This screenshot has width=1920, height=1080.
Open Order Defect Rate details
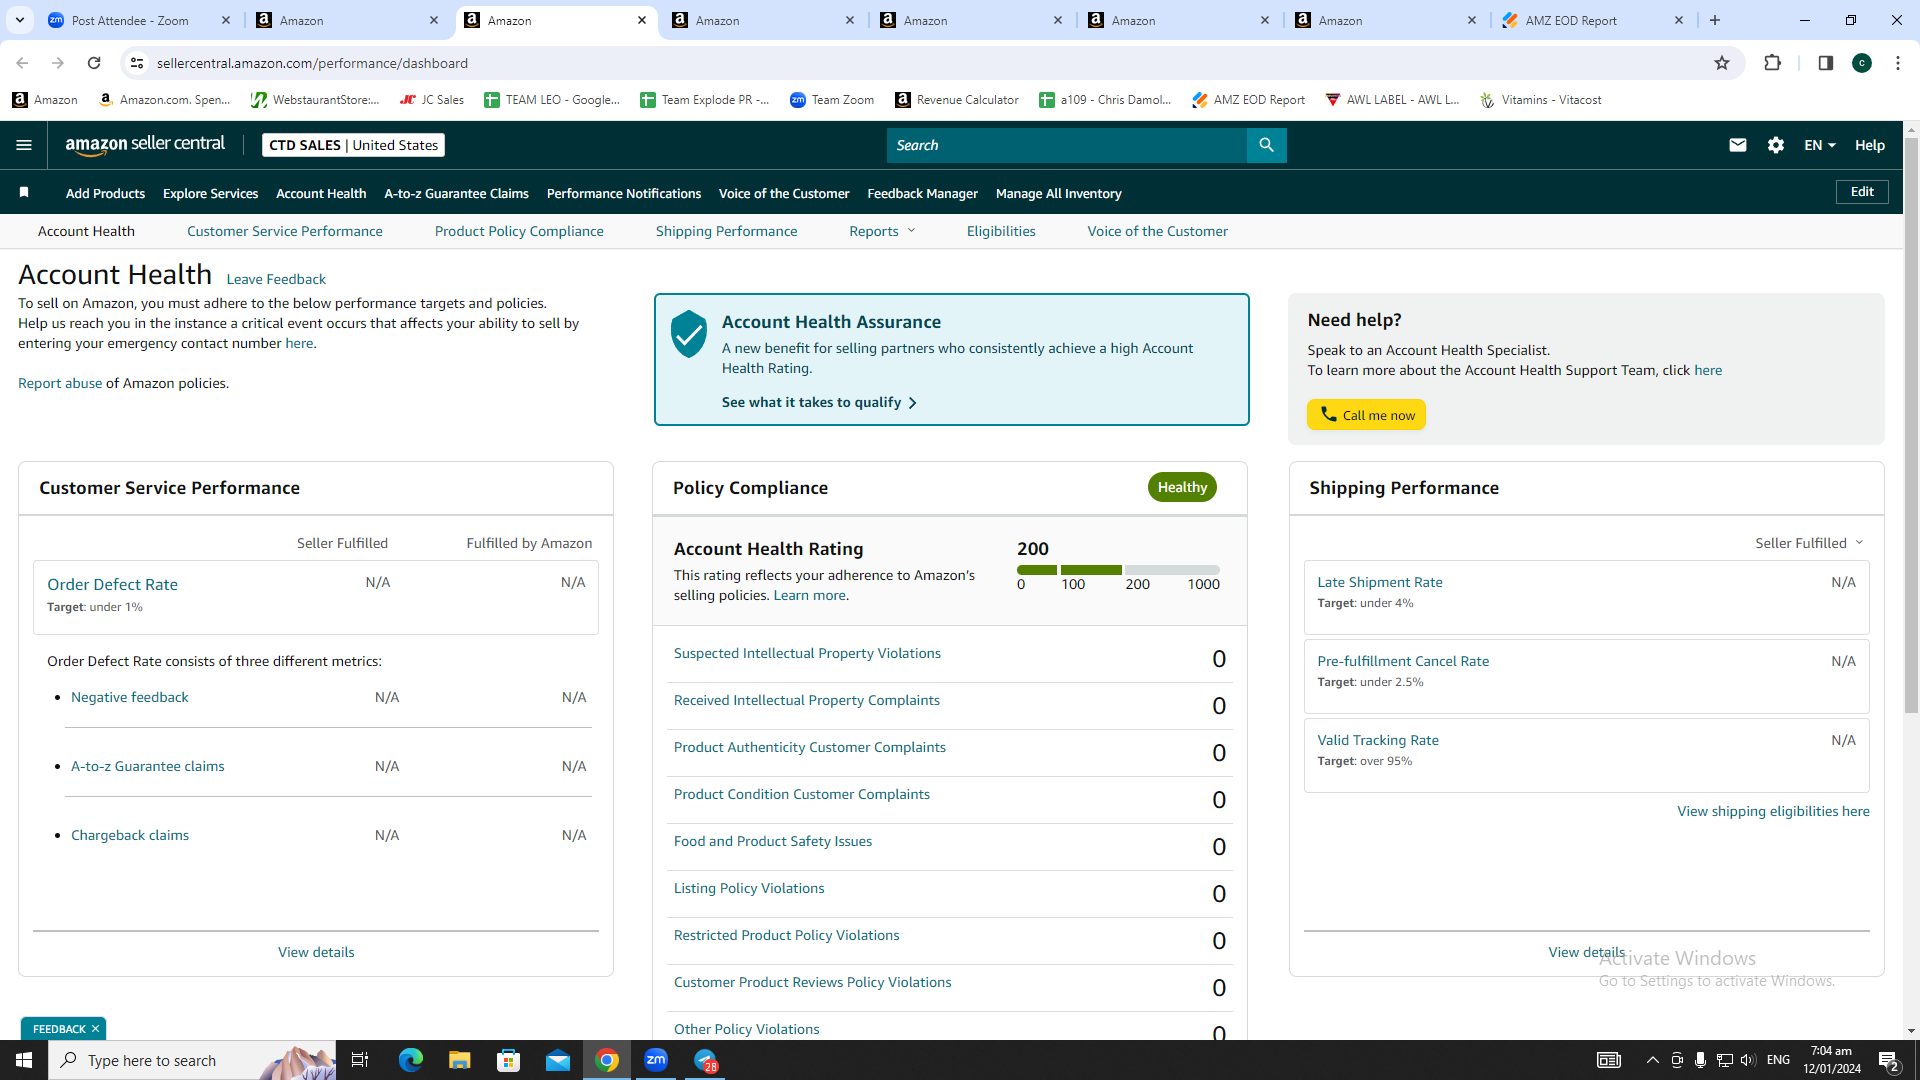(112, 584)
